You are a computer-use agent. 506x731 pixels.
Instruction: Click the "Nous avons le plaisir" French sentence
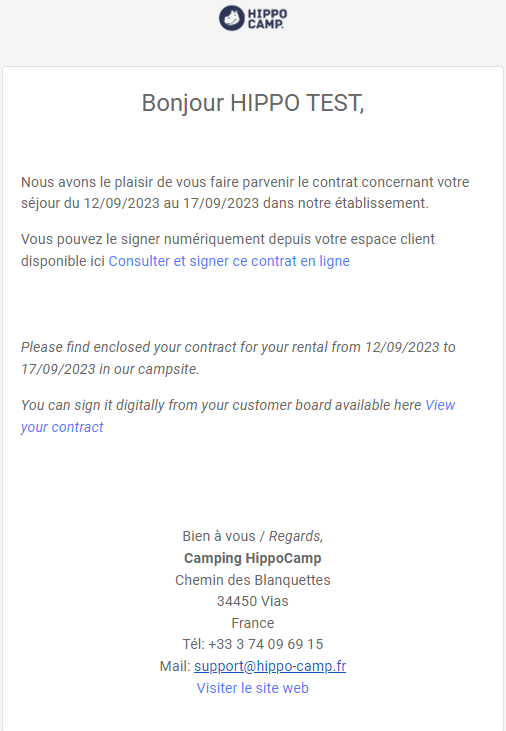click(245, 193)
